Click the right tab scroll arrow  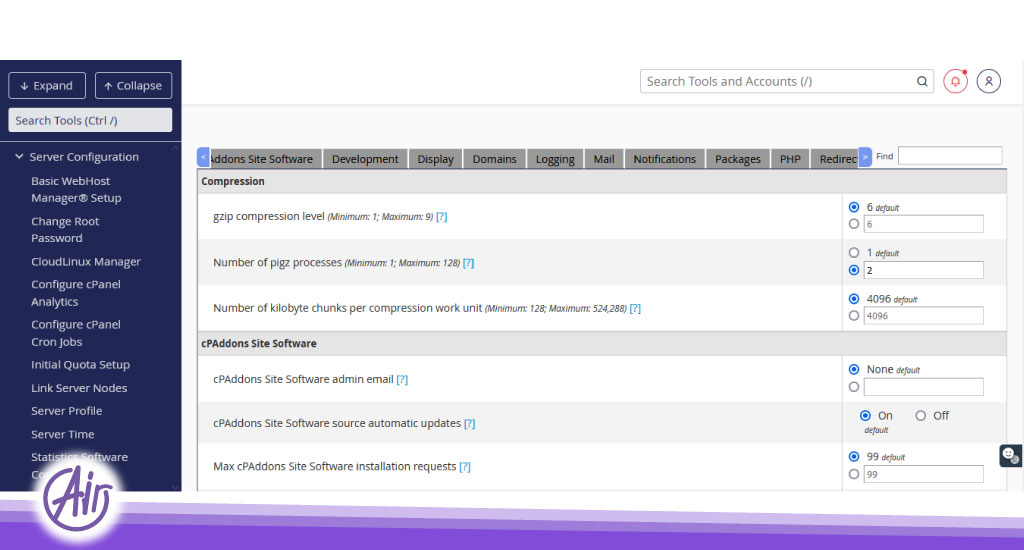[x=865, y=157]
